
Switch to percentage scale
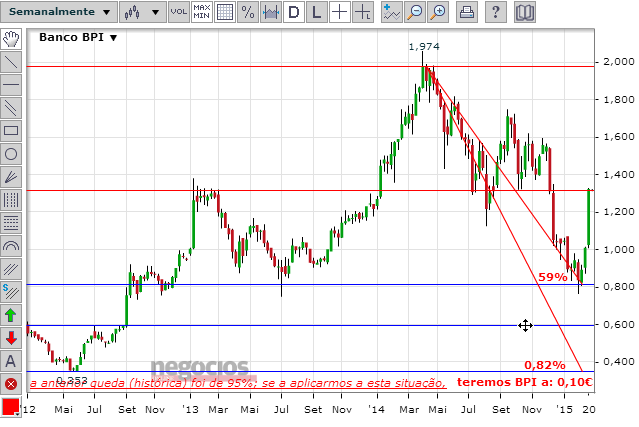[x=248, y=12]
